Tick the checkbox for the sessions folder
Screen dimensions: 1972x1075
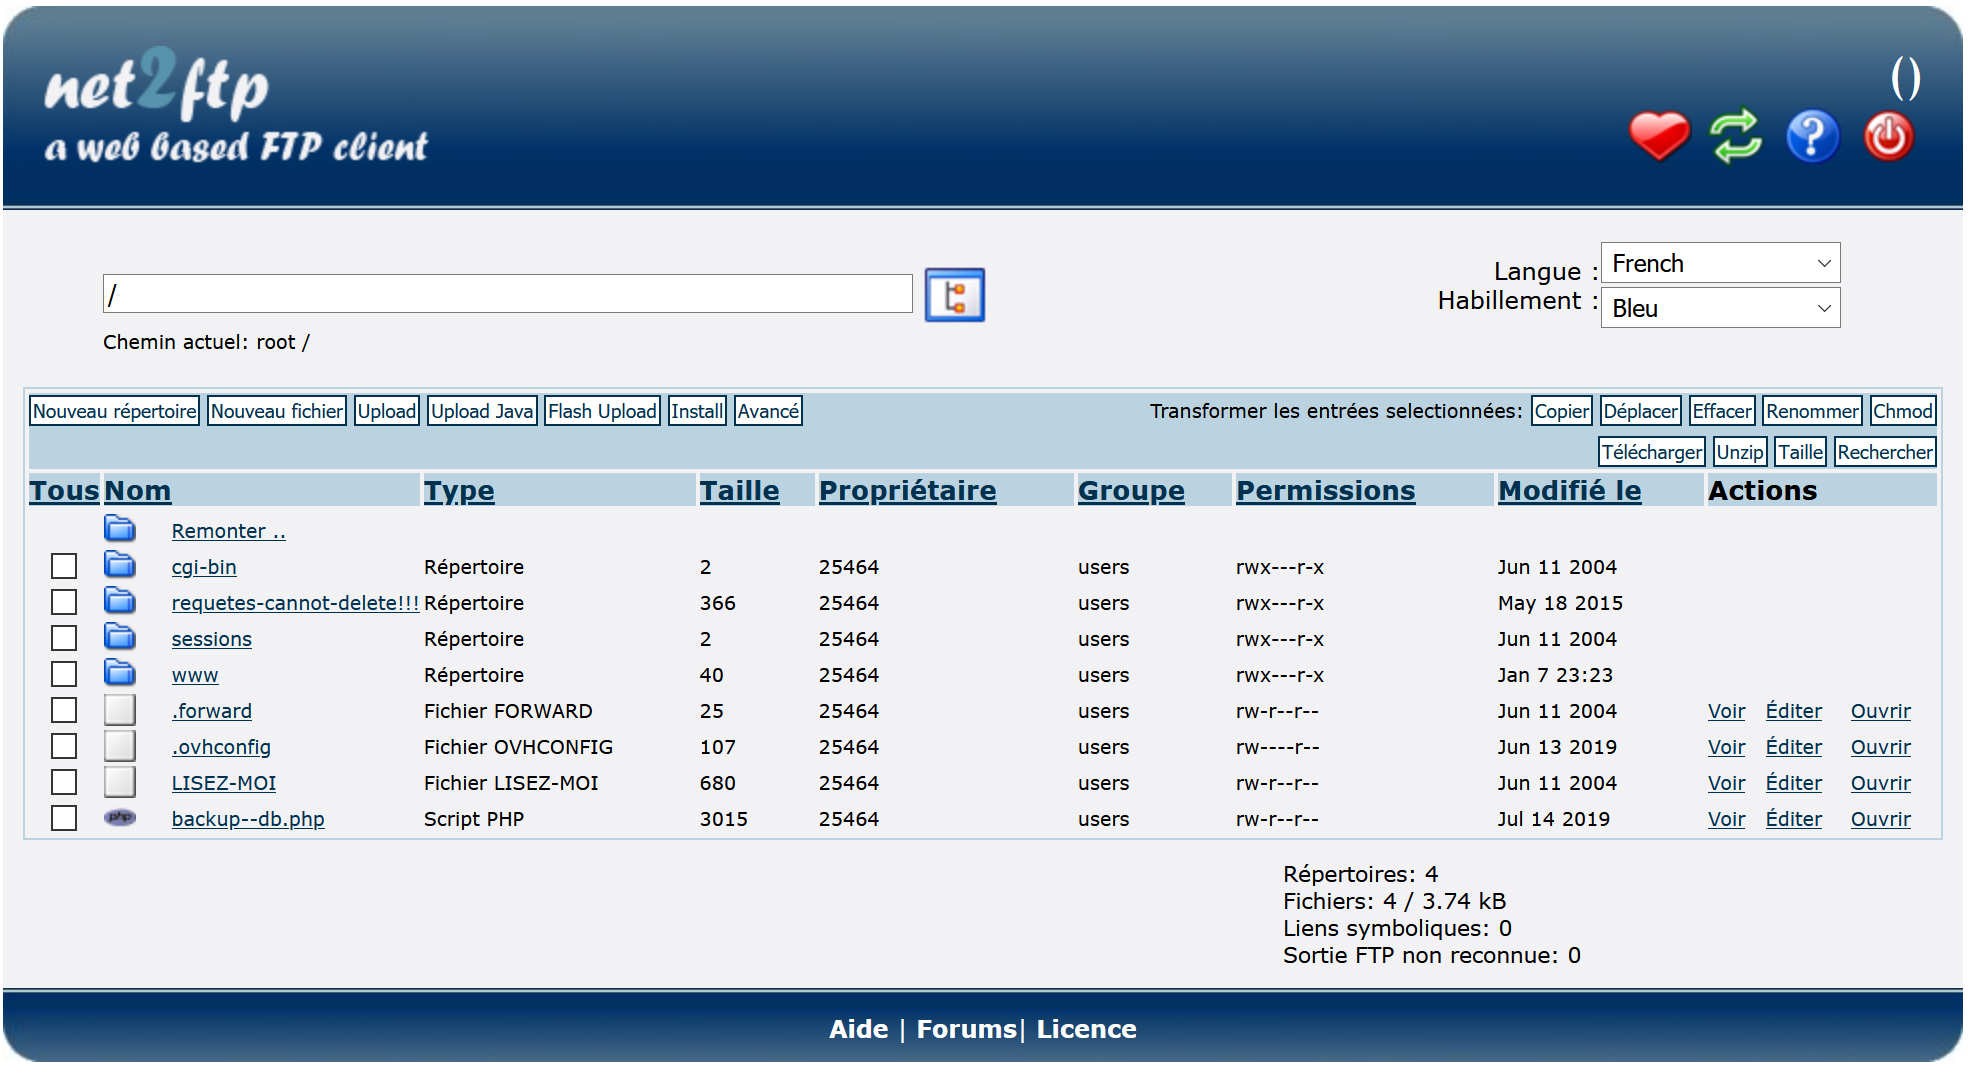pyautogui.click(x=64, y=638)
